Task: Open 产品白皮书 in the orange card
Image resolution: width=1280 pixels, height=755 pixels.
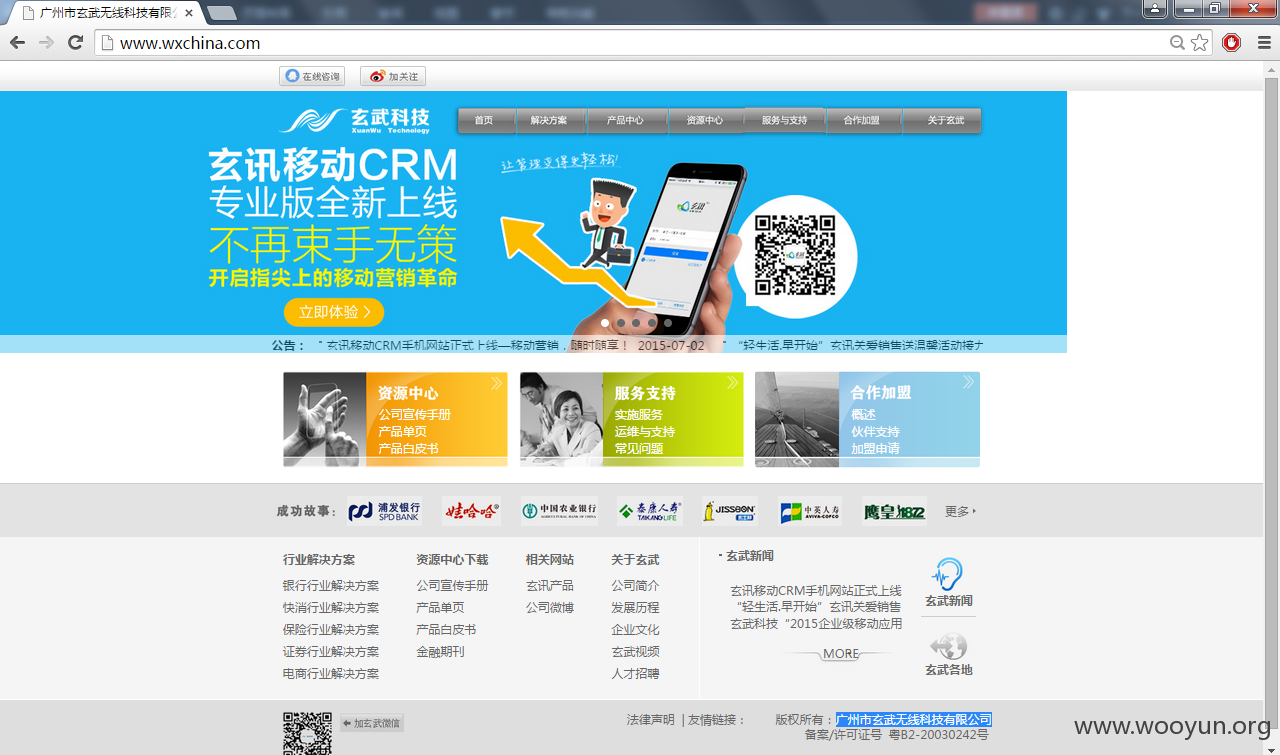Action: [408, 449]
